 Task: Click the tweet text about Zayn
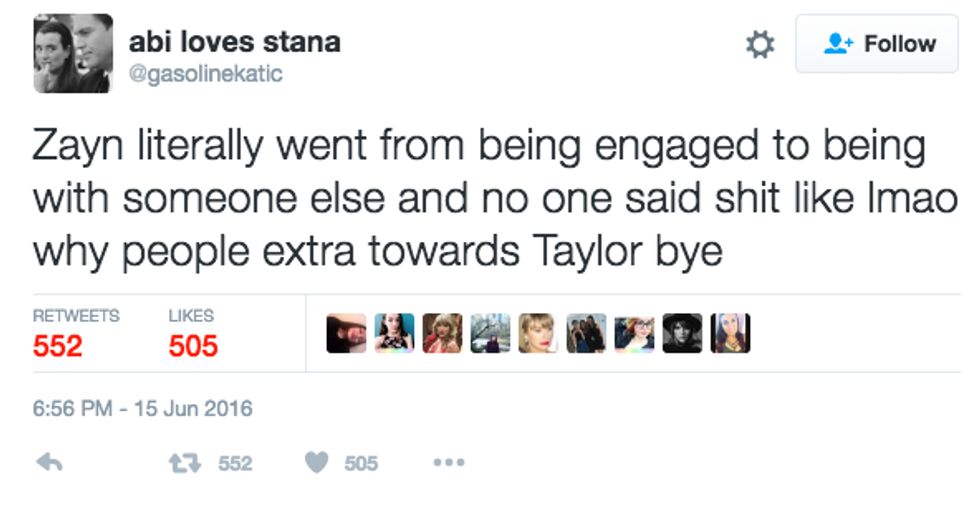480,198
